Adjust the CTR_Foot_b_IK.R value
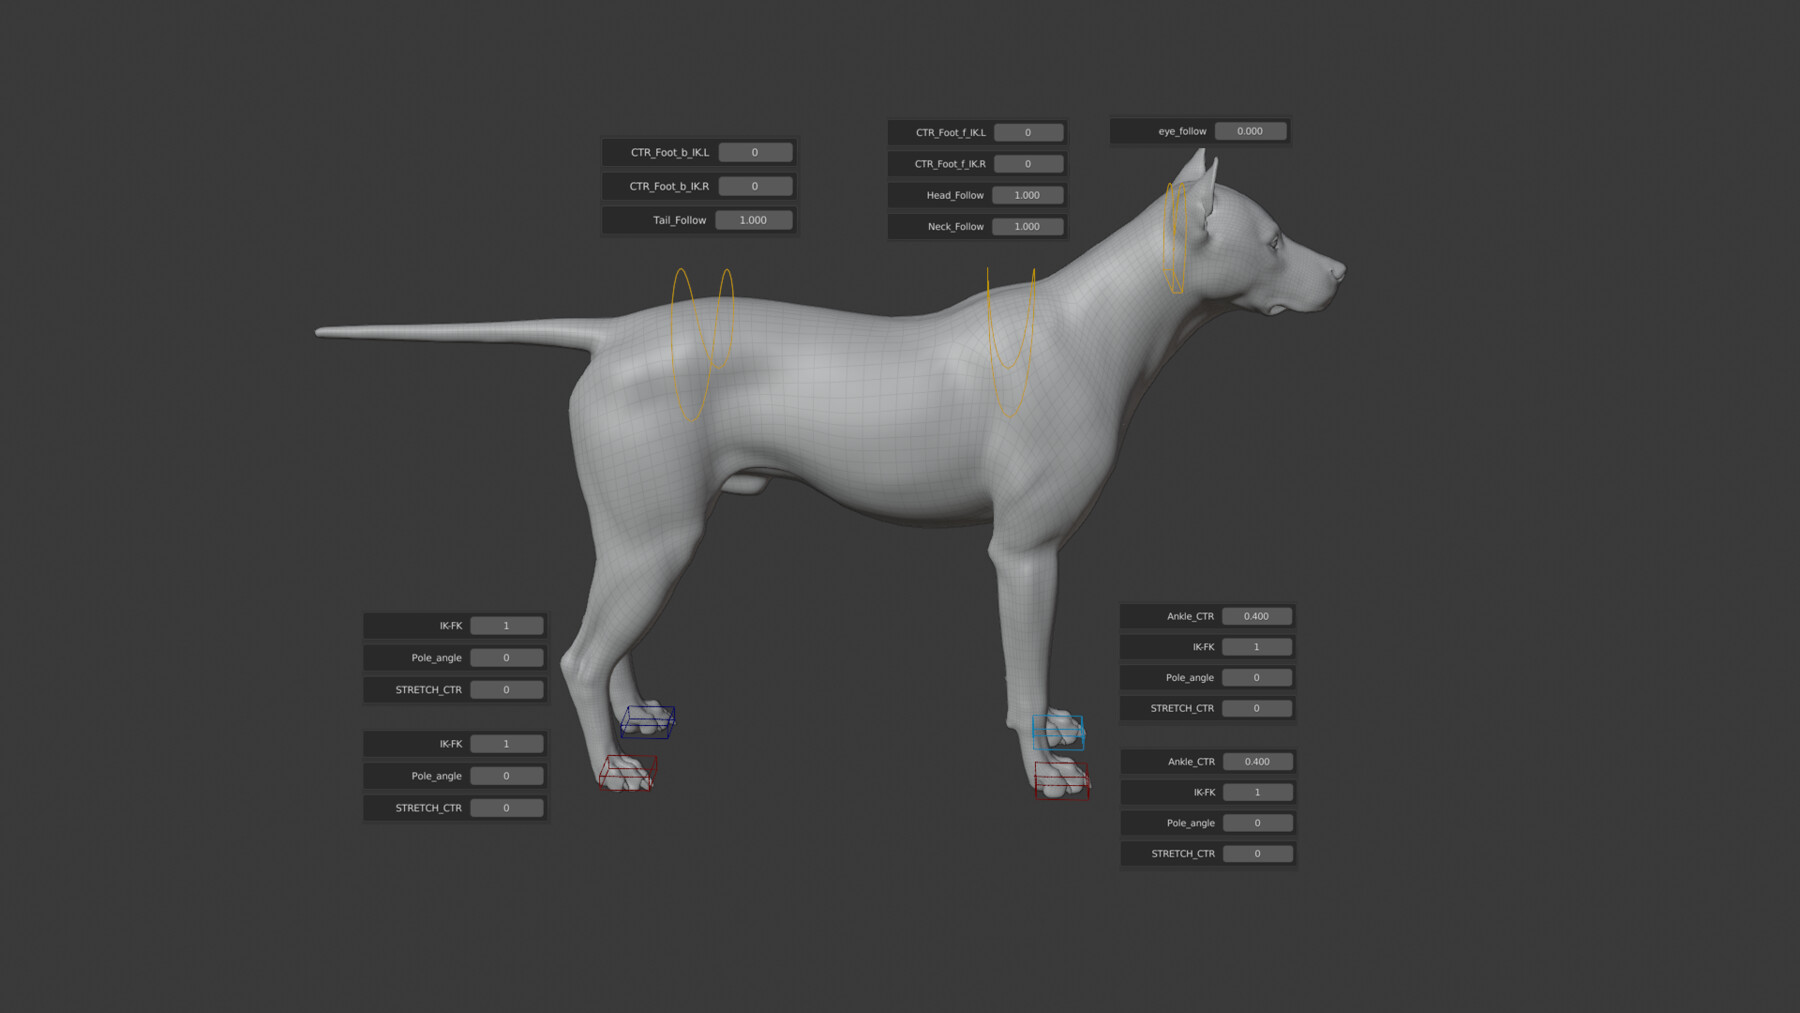The width and height of the screenshot is (1800, 1013). pos(755,186)
